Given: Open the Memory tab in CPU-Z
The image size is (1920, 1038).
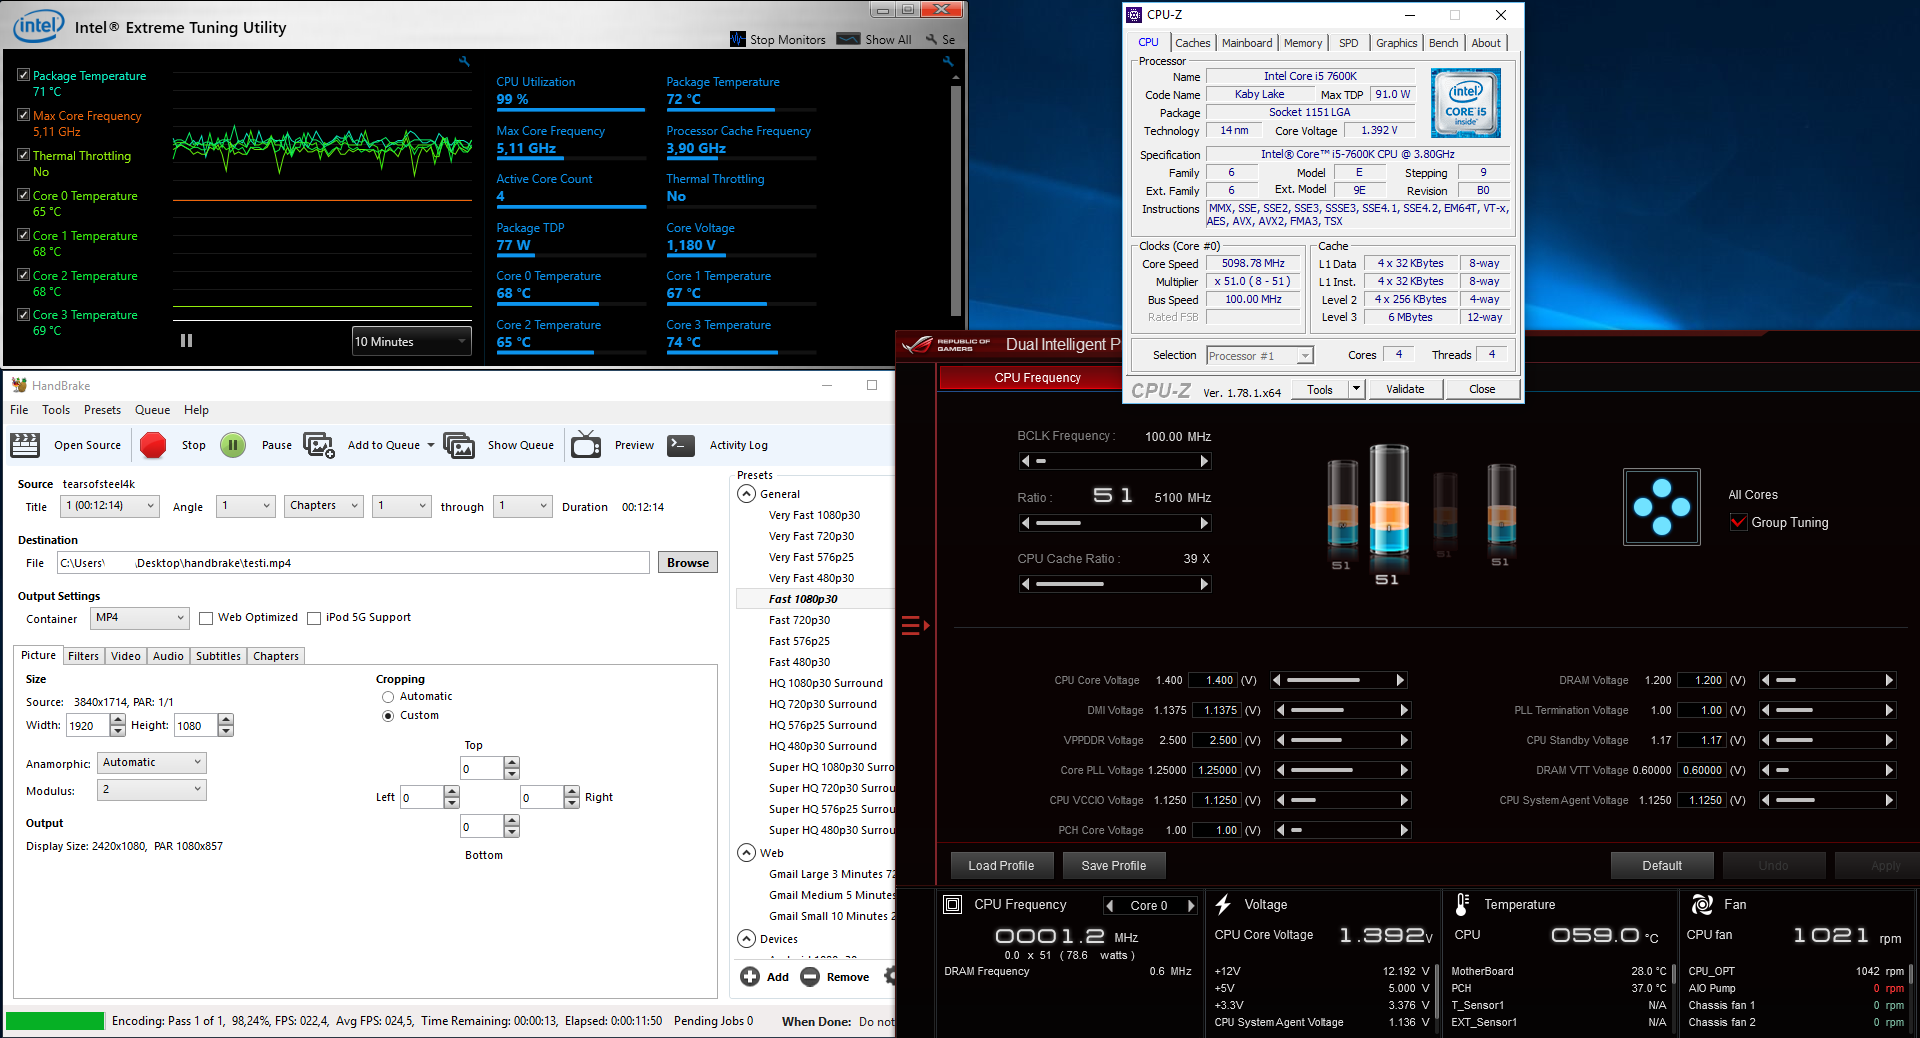Looking at the screenshot, I should point(1303,43).
